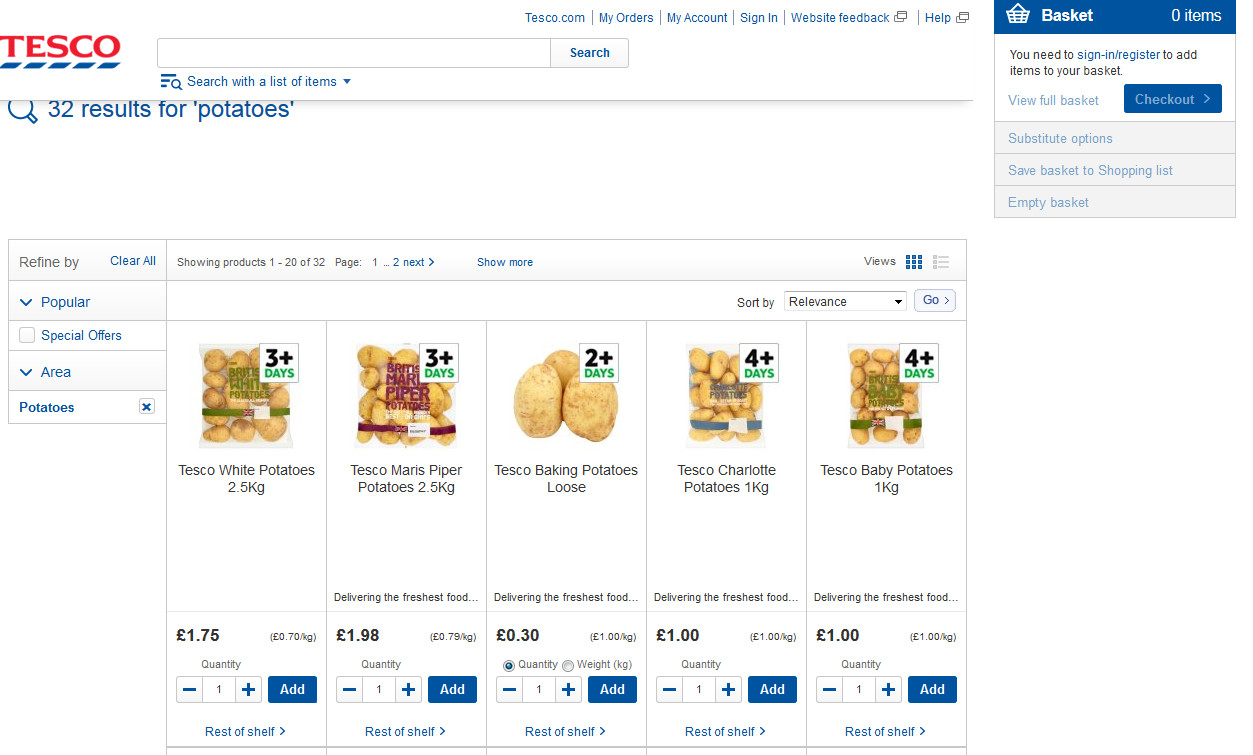View Rest of shelf for Baking Potatoes
The height and width of the screenshot is (755, 1253).
pos(565,731)
